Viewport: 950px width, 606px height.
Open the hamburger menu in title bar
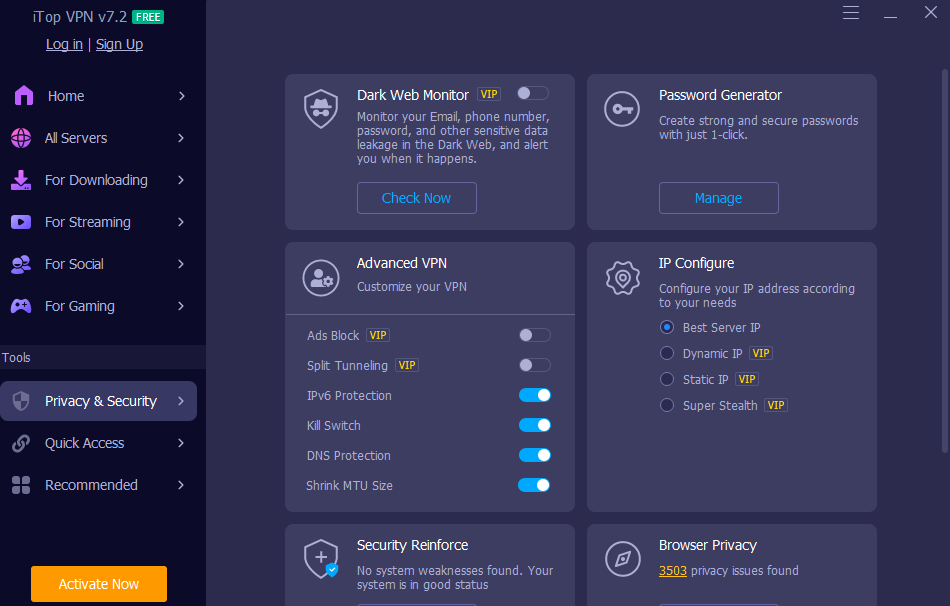coord(851,13)
